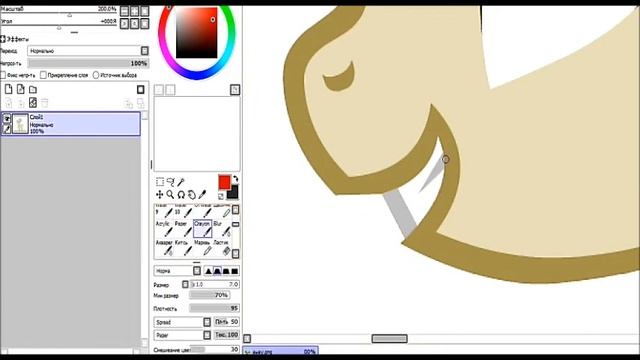Viewport: 640px width, 360px height.
Task: Click the zoom in plus button
Action: [134, 11]
